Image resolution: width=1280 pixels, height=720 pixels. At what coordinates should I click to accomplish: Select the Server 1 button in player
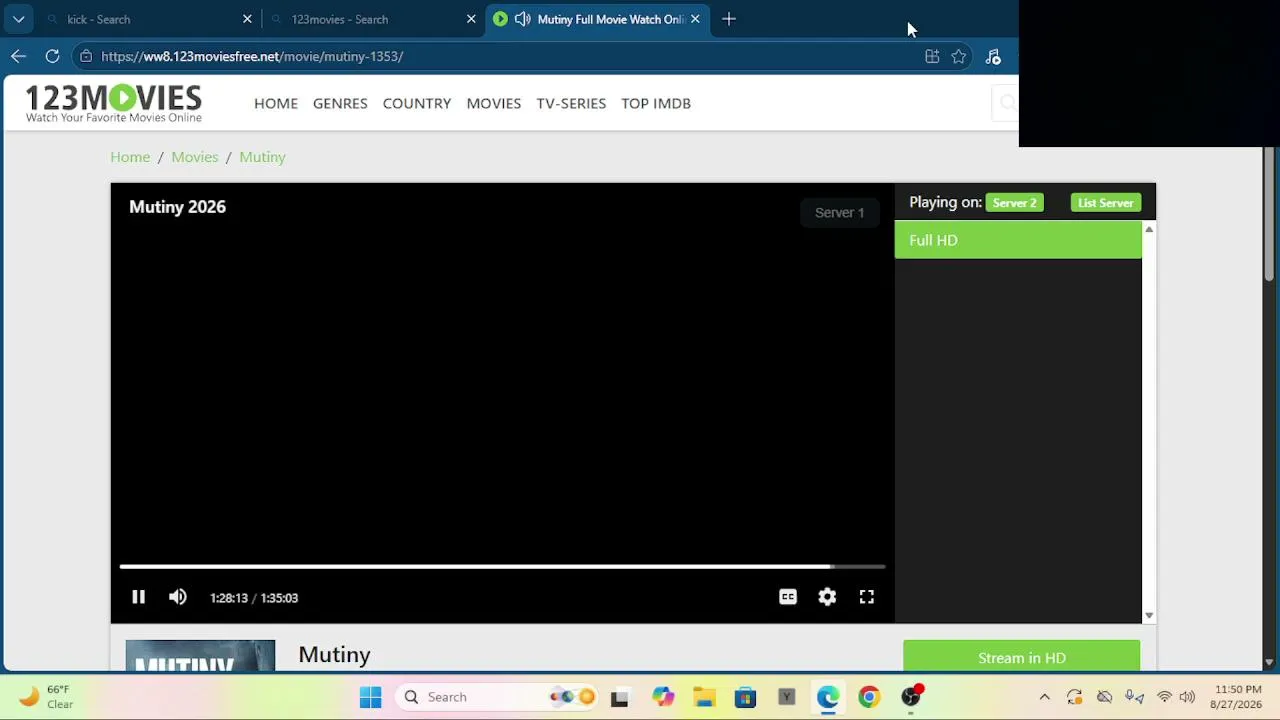pyautogui.click(x=839, y=212)
